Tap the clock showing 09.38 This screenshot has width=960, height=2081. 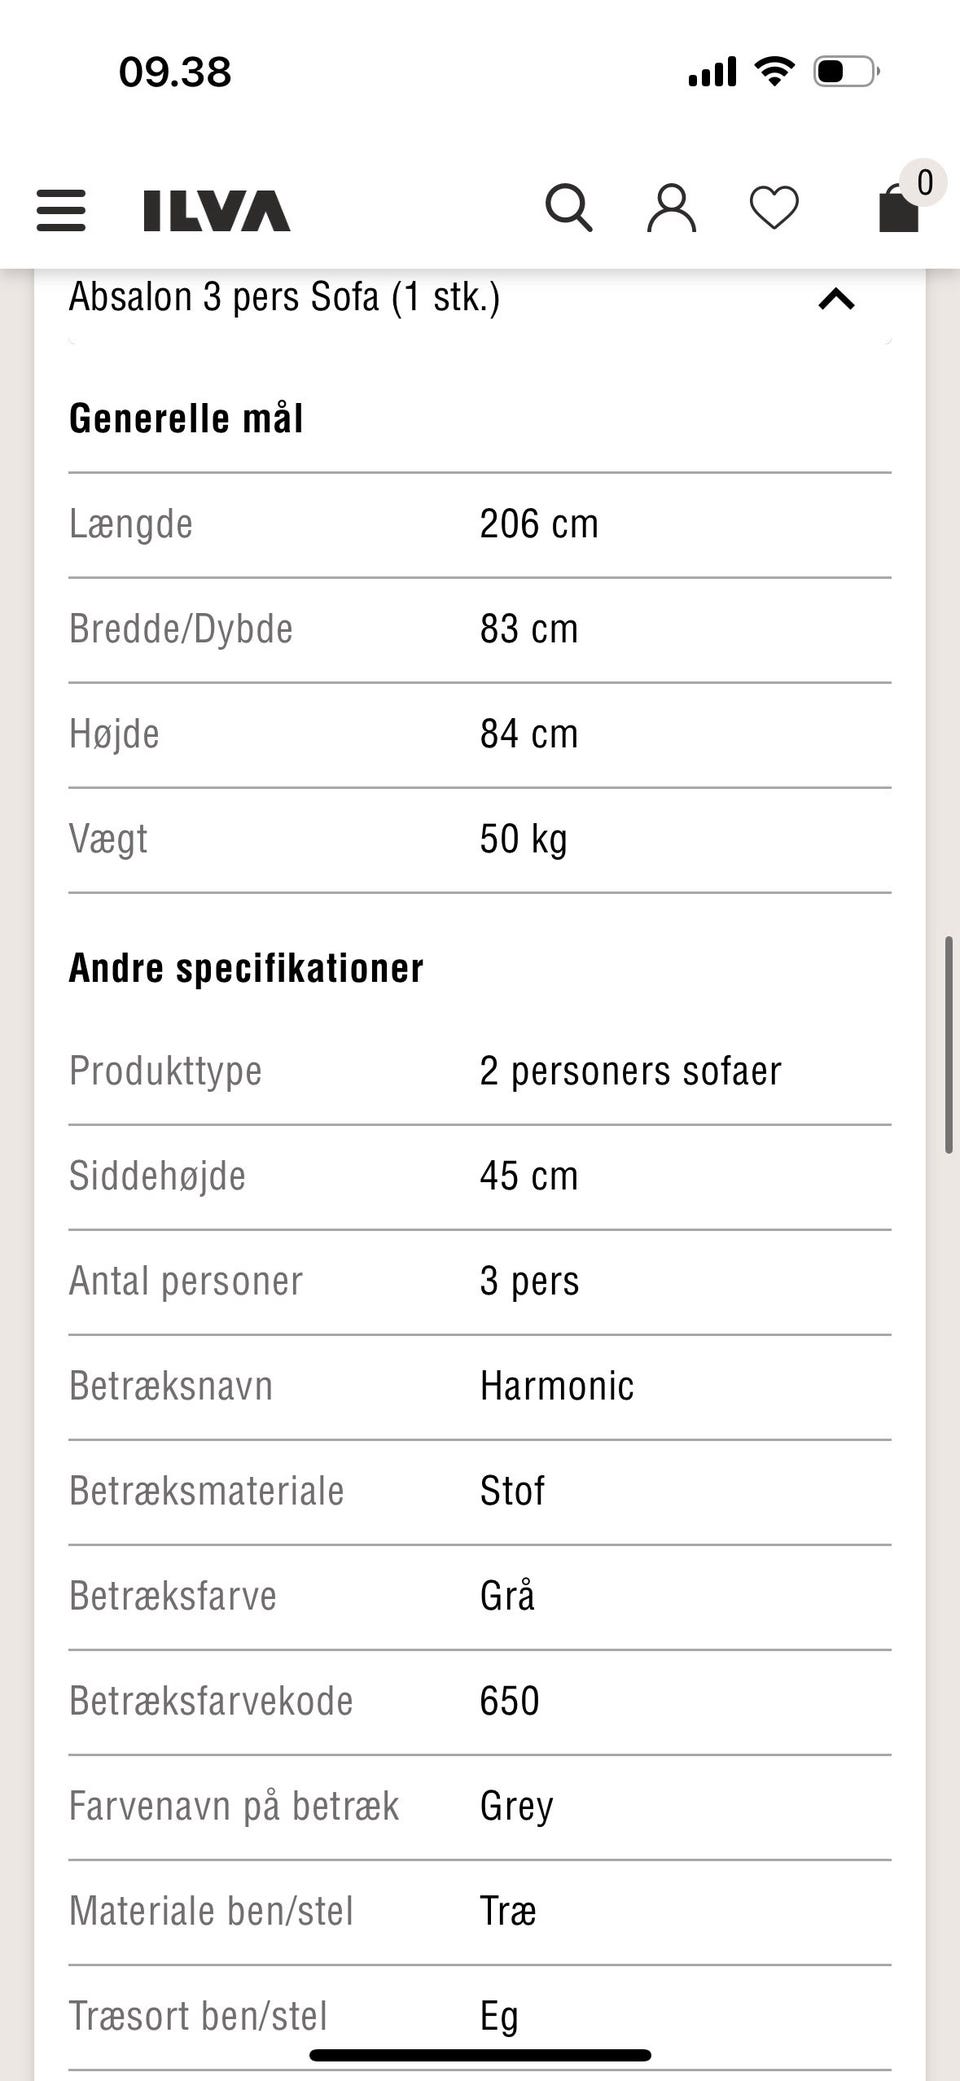click(176, 70)
